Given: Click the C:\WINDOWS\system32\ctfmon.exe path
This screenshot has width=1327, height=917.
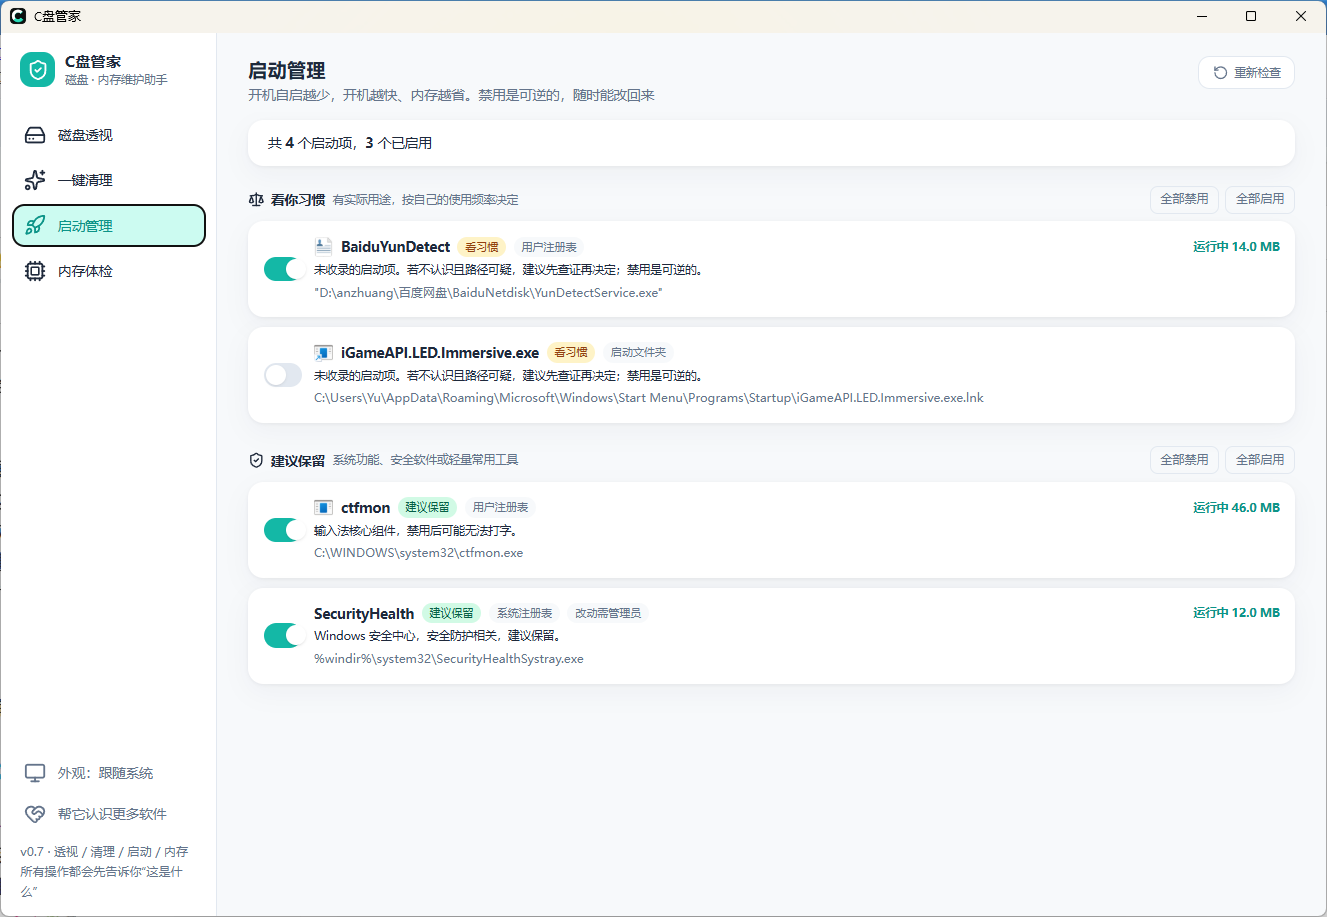Looking at the screenshot, I should (418, 552).
